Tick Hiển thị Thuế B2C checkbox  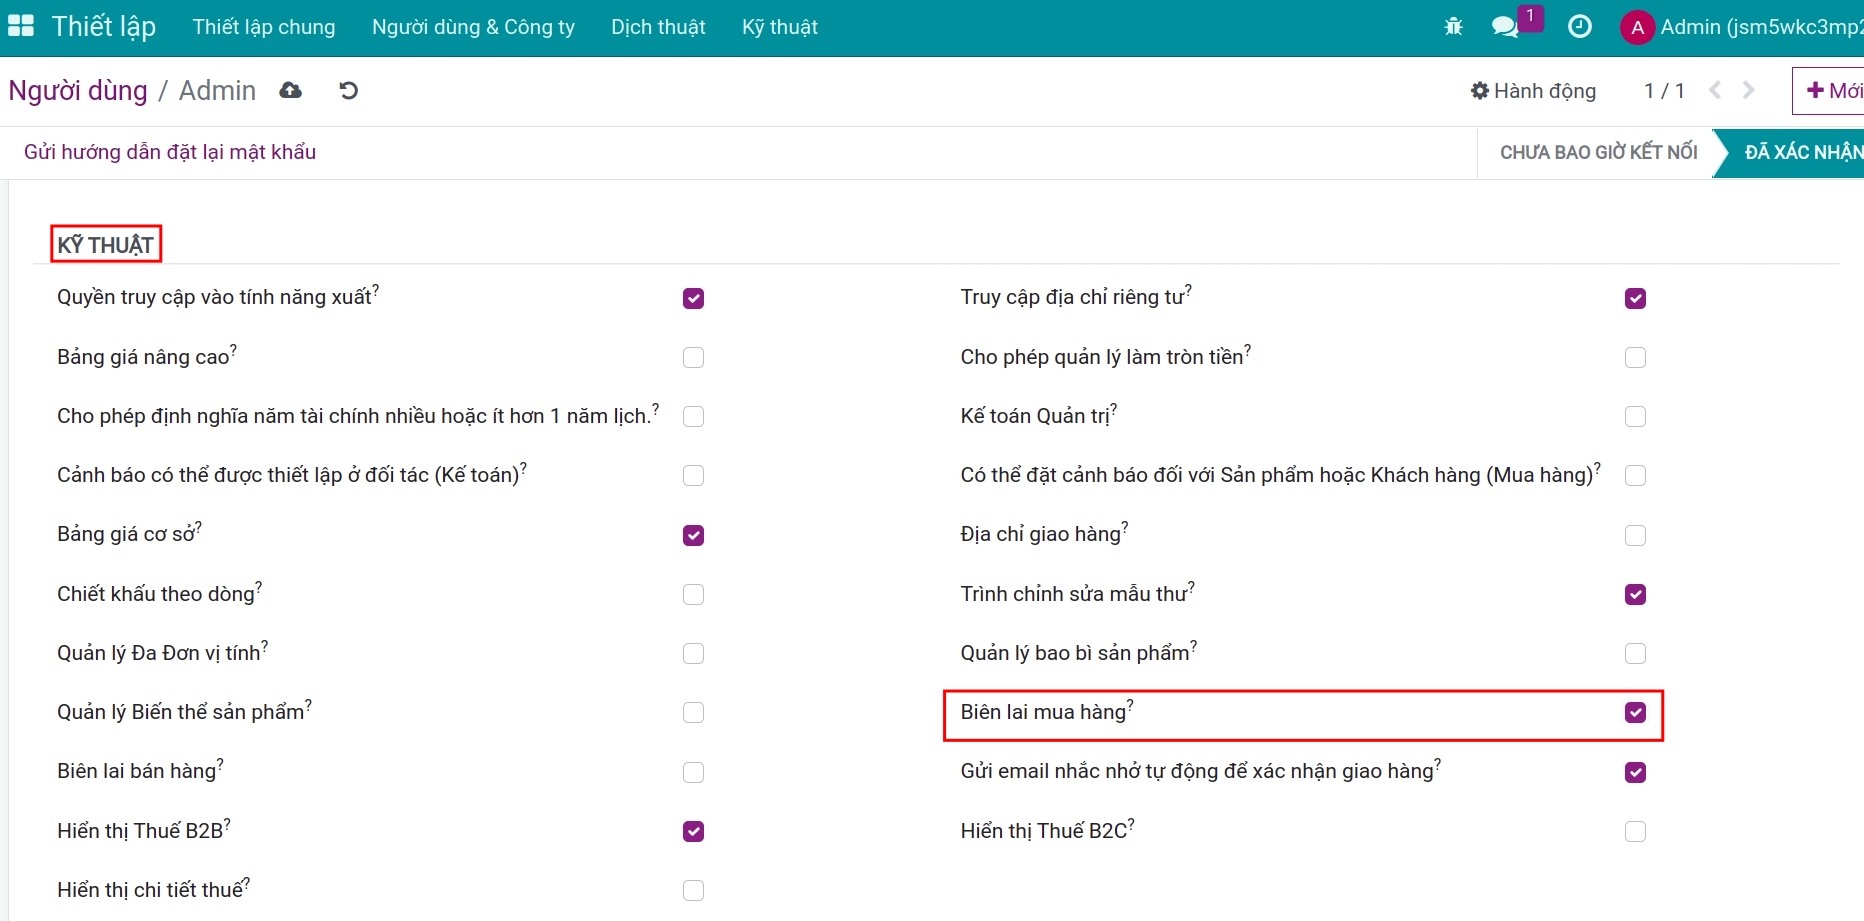tap(1635, 831)
